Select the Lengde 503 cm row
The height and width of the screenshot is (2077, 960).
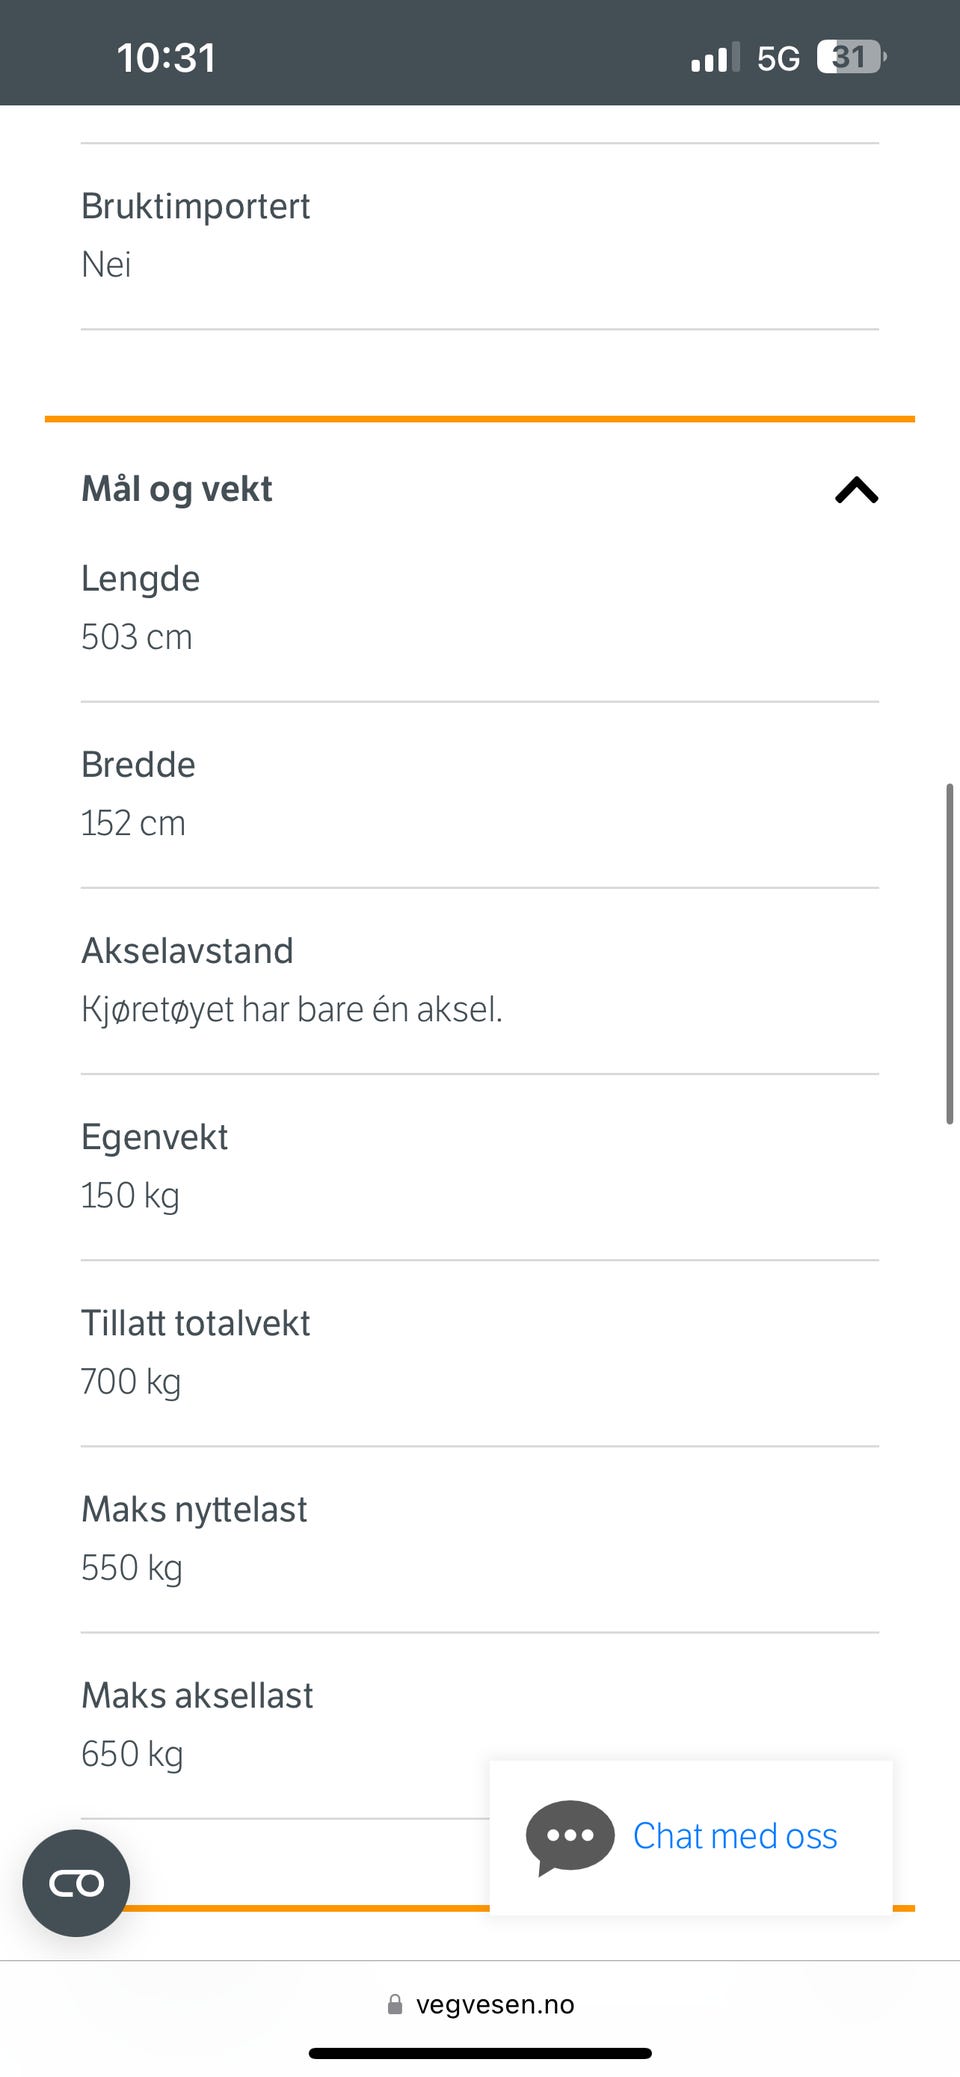coord(141,608)
